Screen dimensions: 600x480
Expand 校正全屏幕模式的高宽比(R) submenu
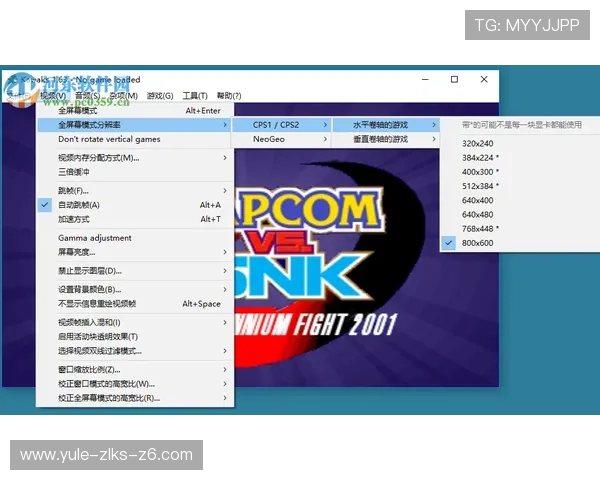coord(135,398)
